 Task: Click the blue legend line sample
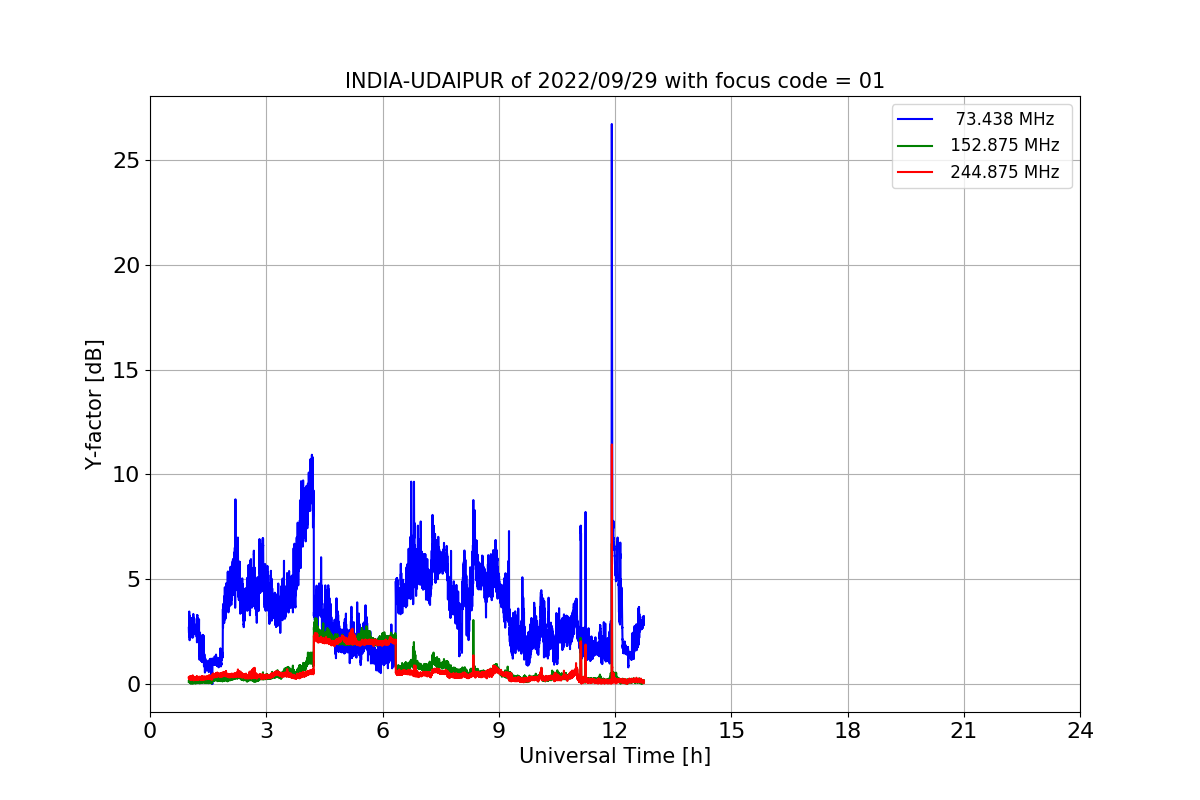[915, 119]
